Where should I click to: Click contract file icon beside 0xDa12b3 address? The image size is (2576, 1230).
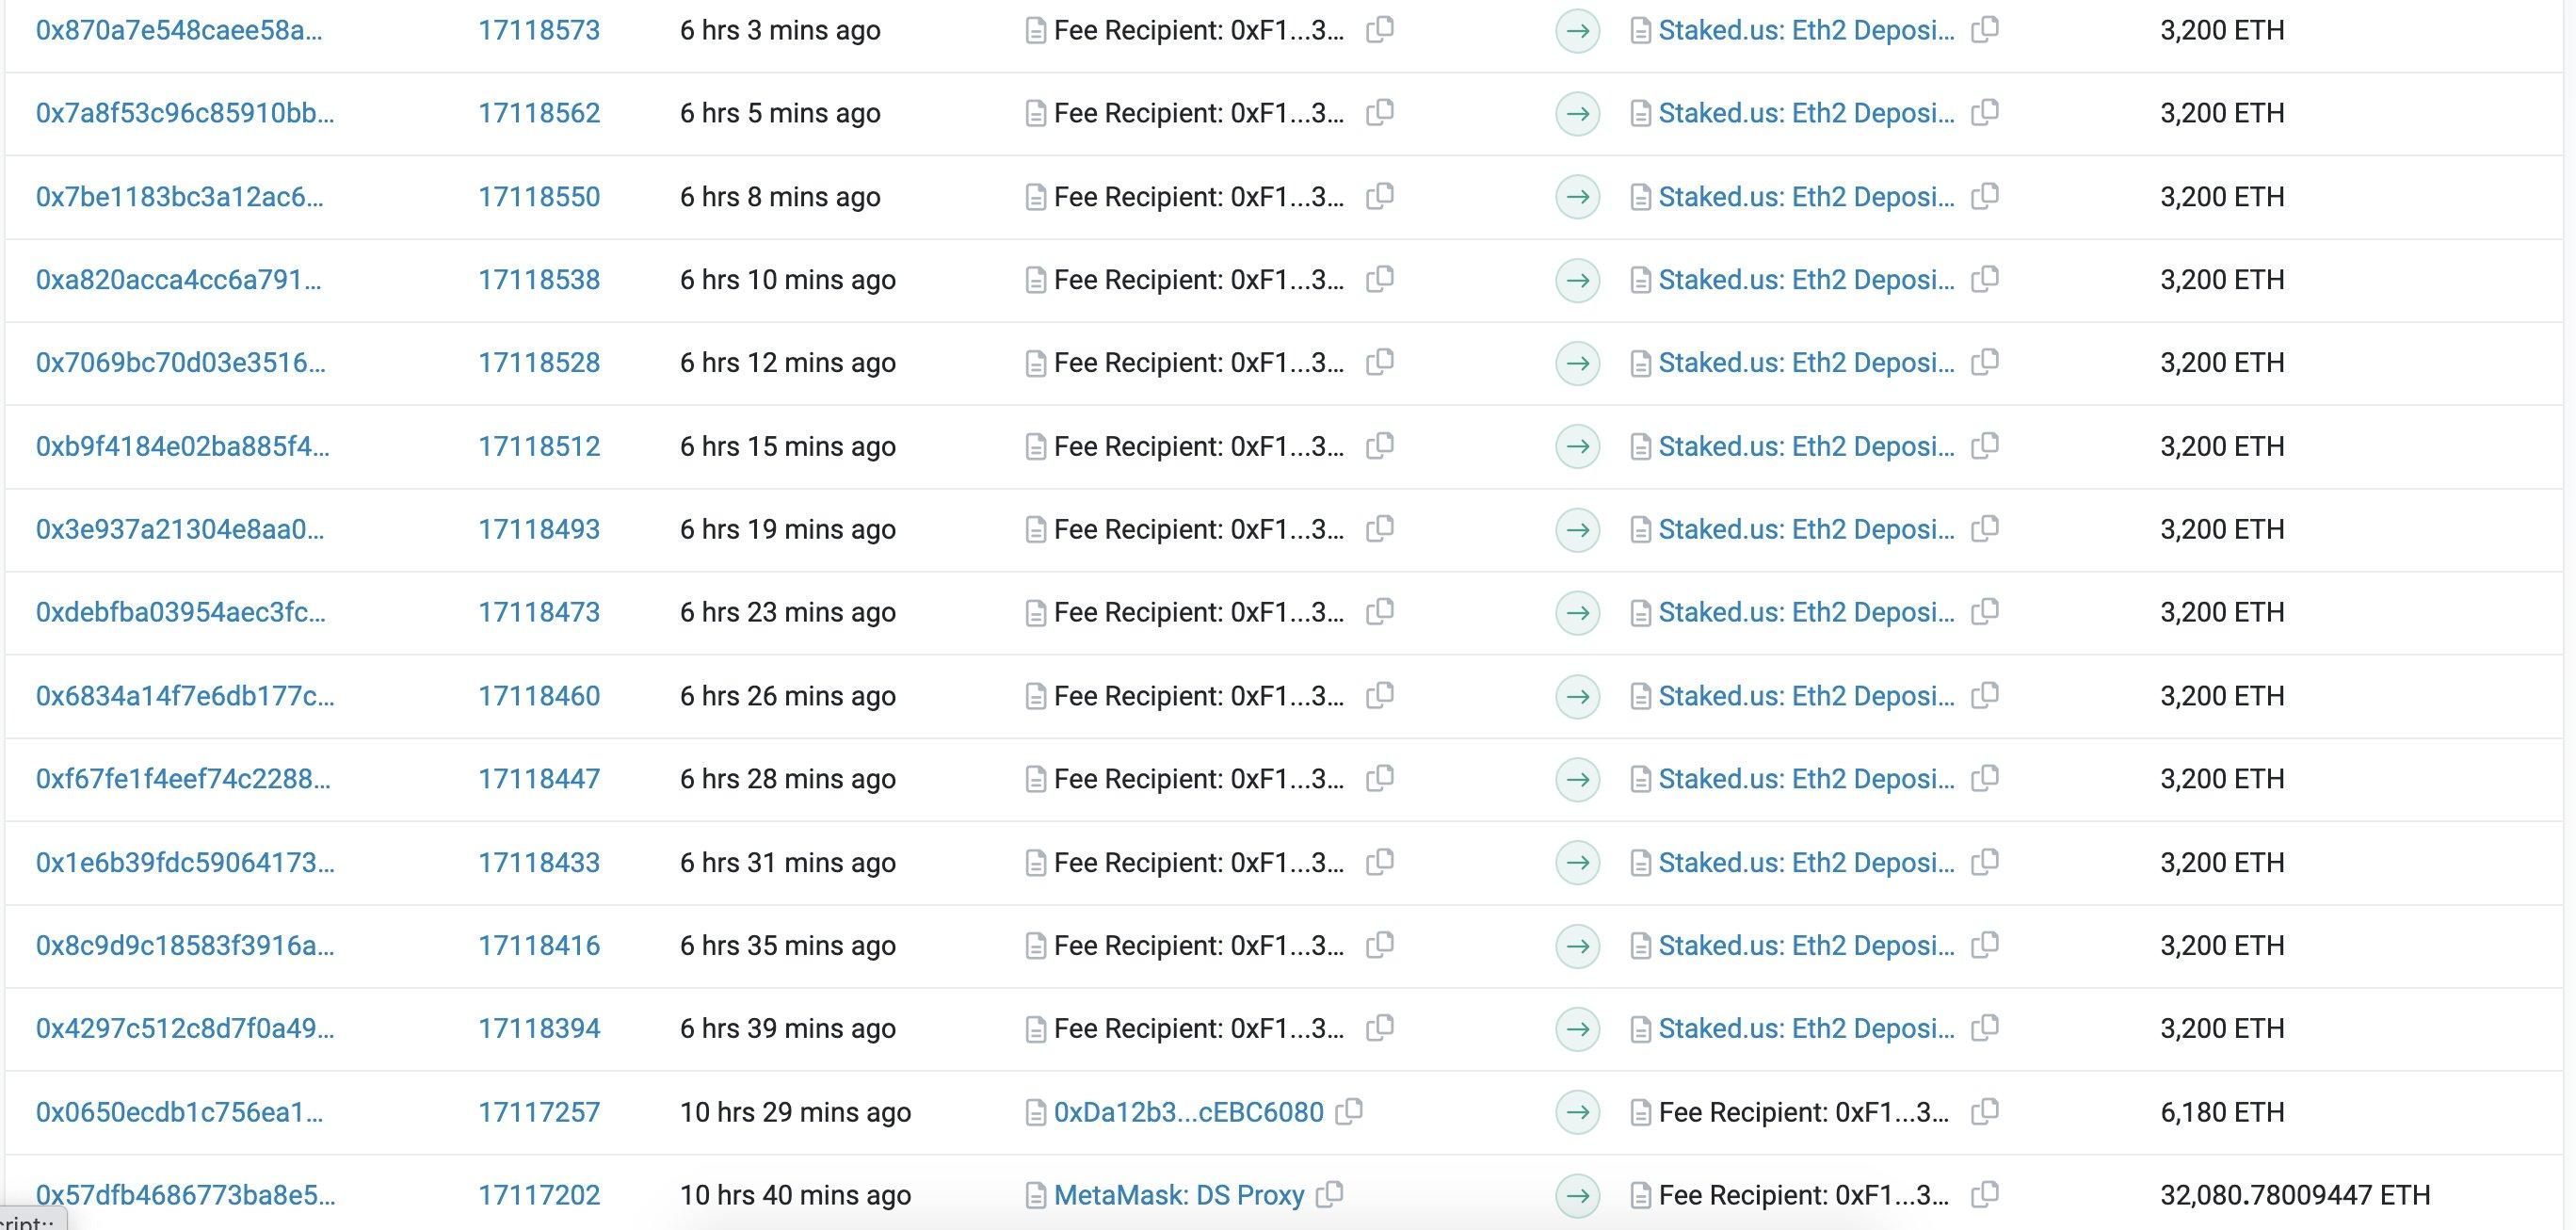click(x=1036, y=1113)
